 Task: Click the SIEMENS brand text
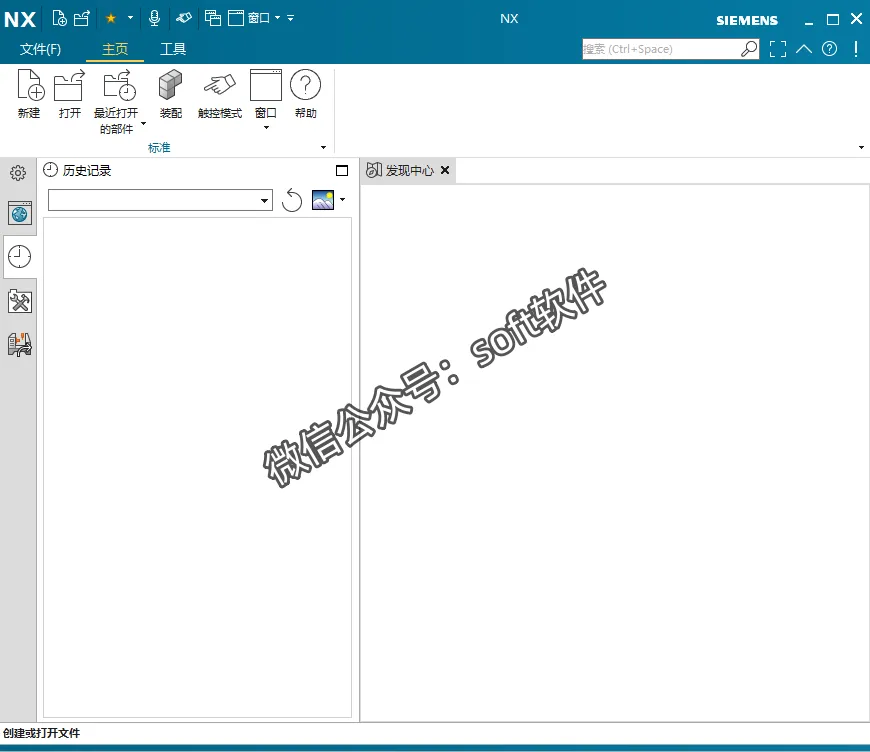click(747, 21)
